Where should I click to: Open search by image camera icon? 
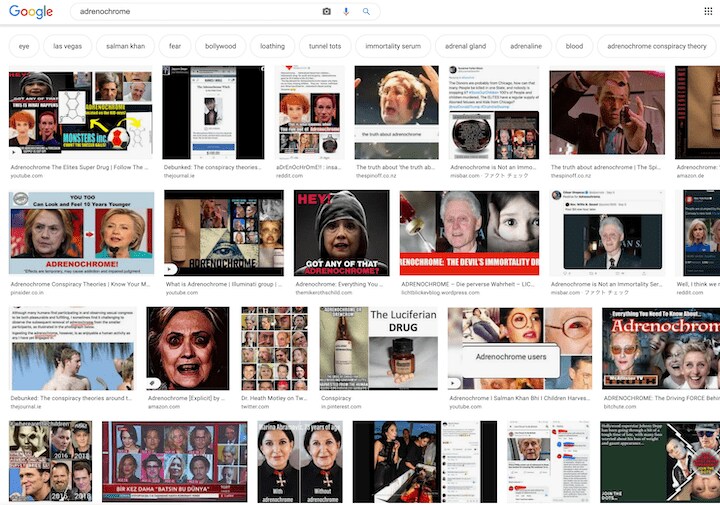[x=326, y=12]
